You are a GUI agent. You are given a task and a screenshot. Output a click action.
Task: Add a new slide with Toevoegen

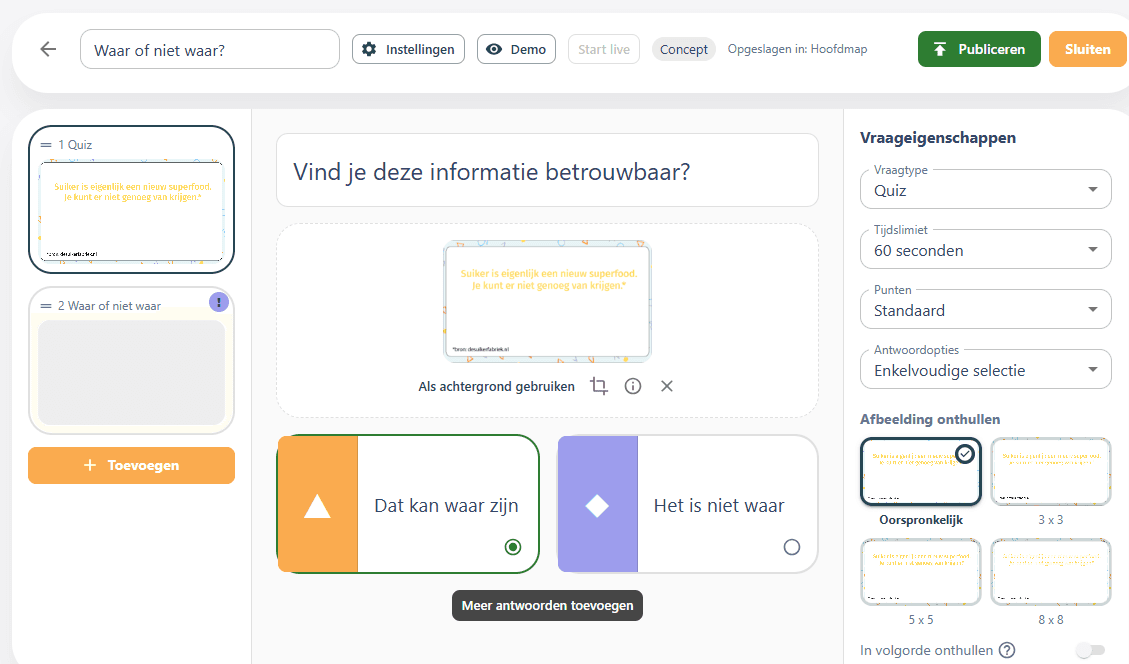[x=132, y=465]
